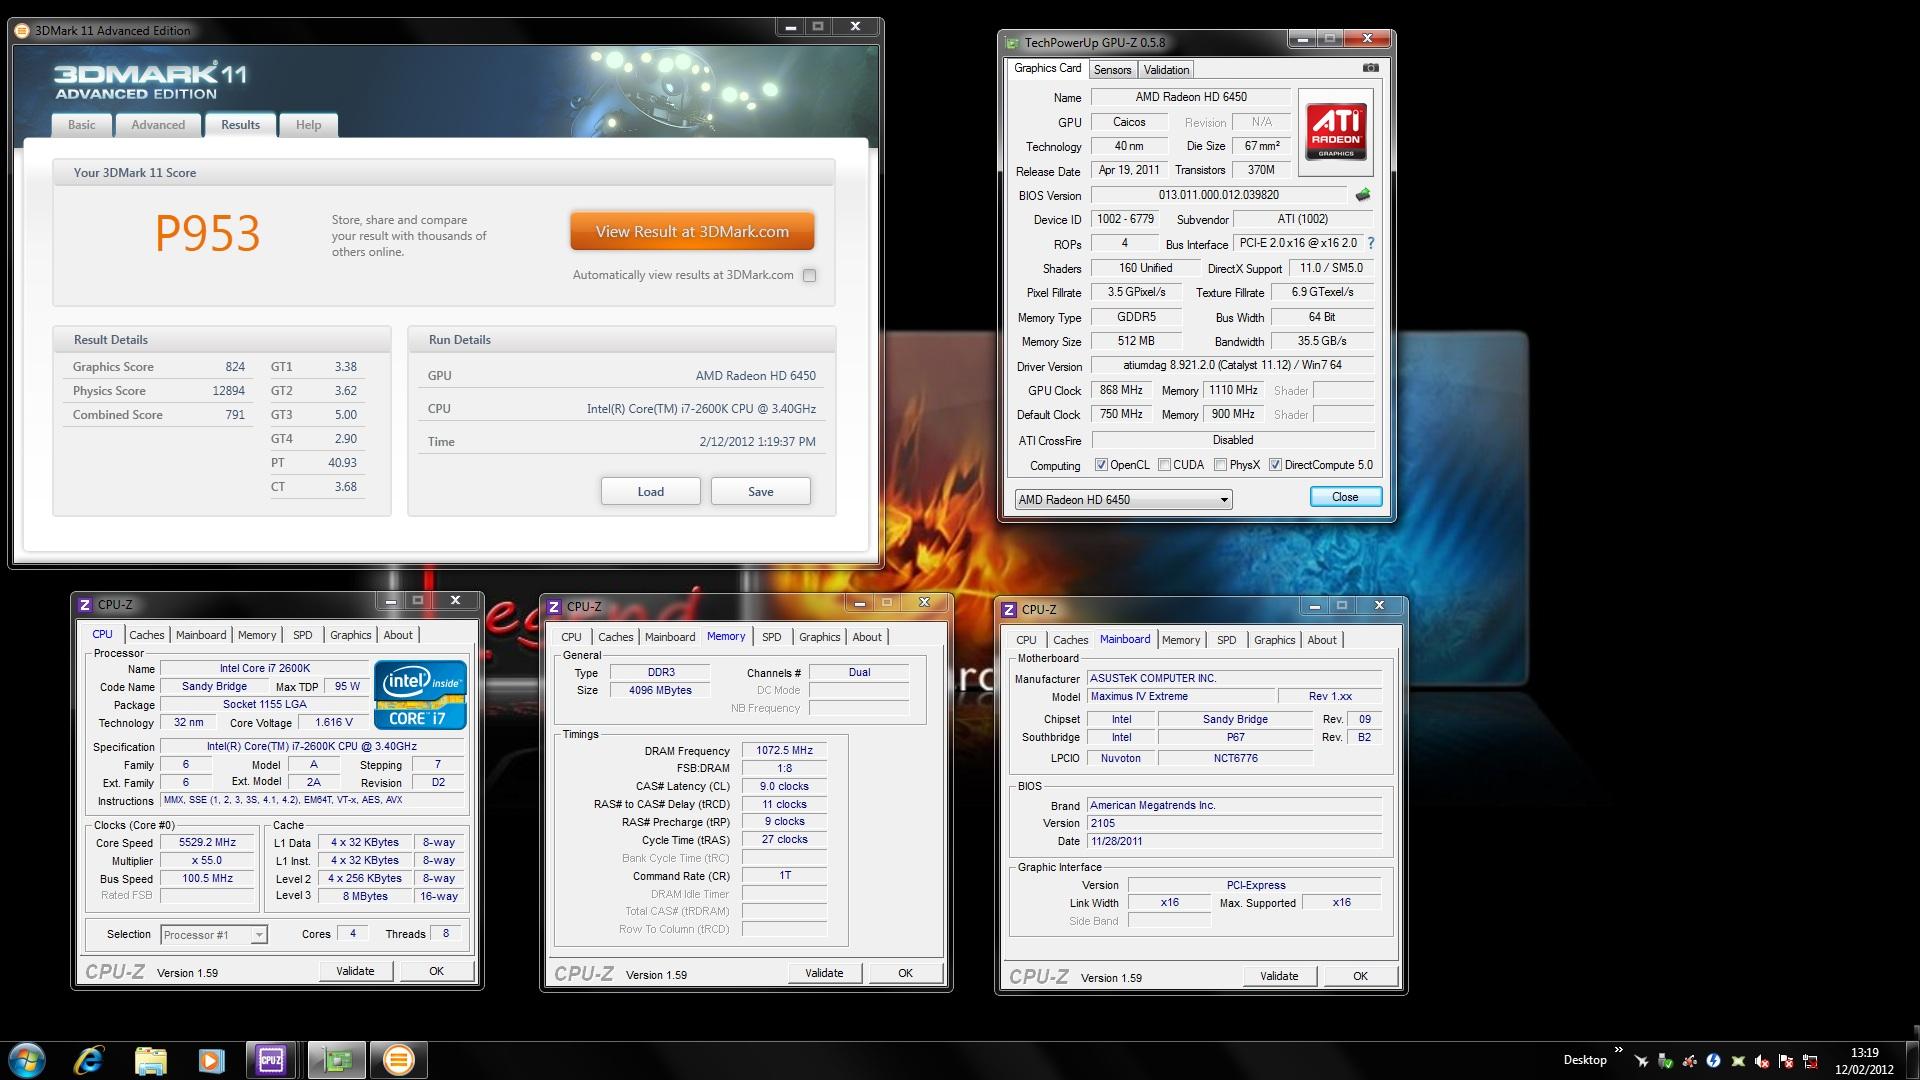Click the green X tray icon
The image size is (1920, 1080).
[1738, 1060]
